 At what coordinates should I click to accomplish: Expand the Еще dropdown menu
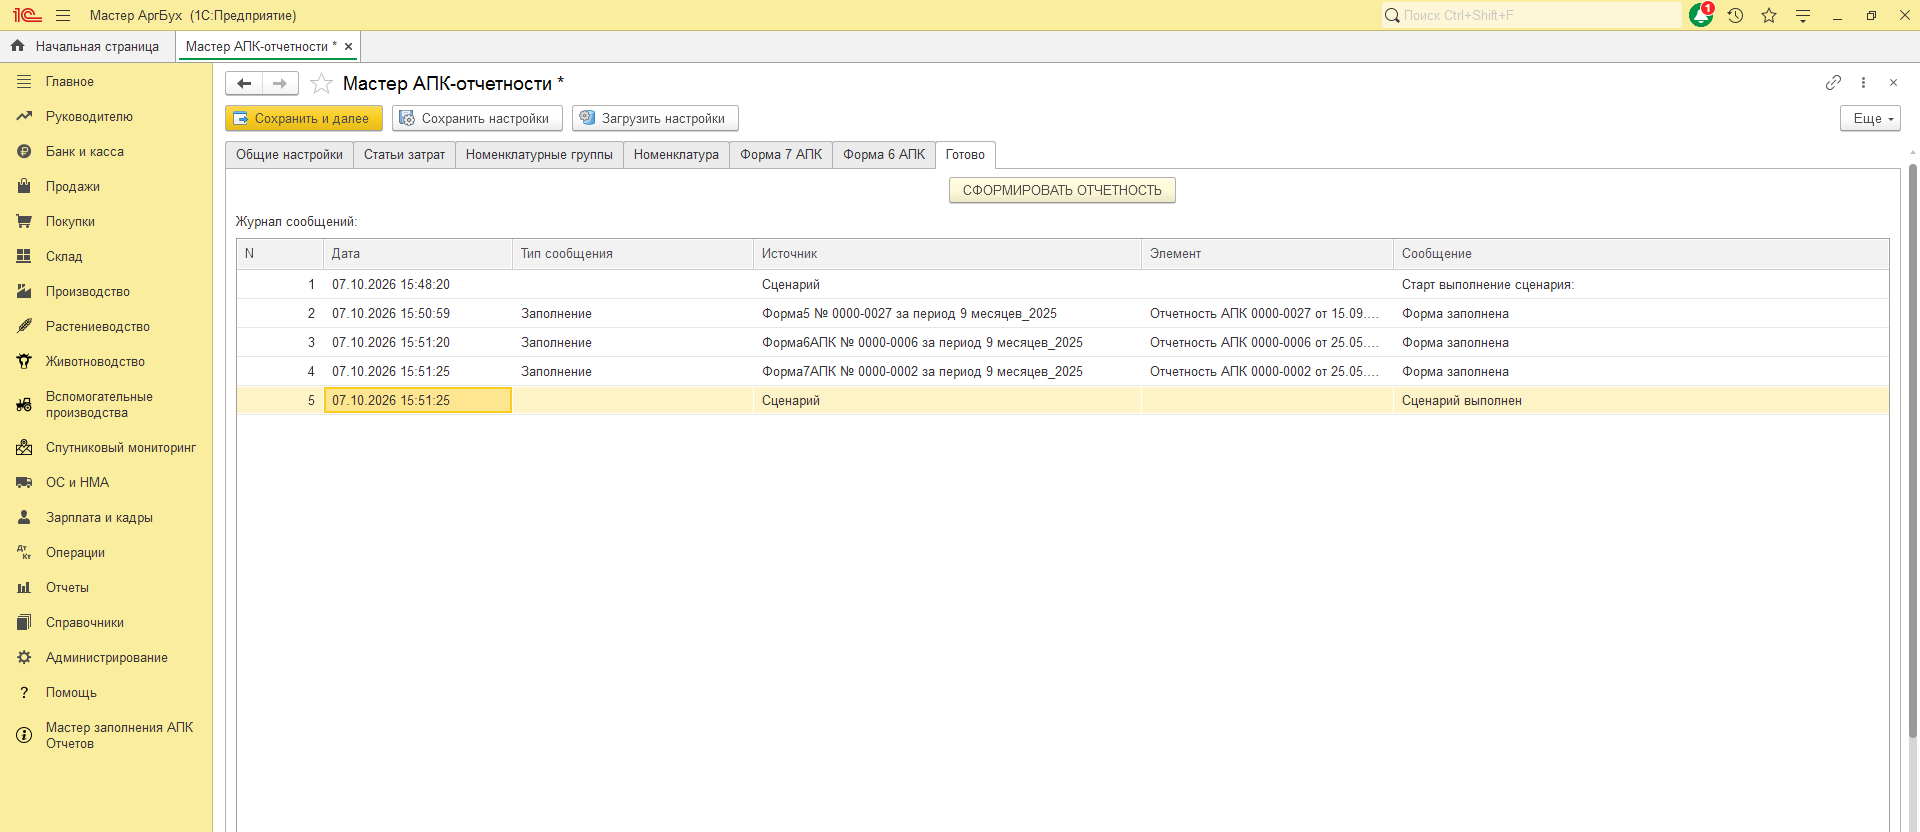click(x=1870, y=118)
